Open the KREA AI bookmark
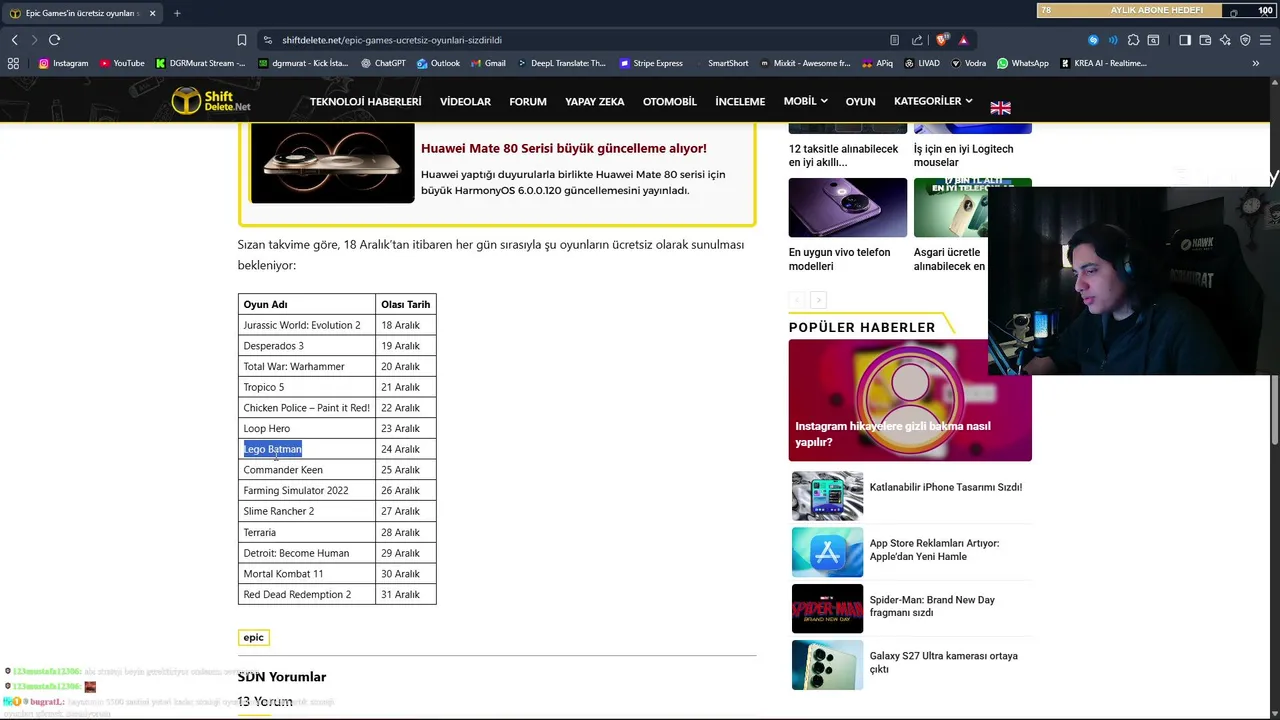This screenshot has height=720, width=1280. pyautogui.click(x=1103, y=63)
